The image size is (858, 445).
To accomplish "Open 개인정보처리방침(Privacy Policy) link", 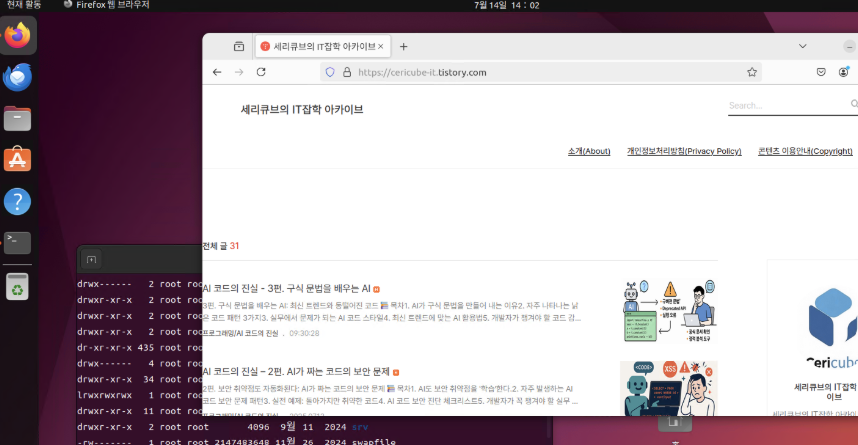I will click(x=684, y=151).
